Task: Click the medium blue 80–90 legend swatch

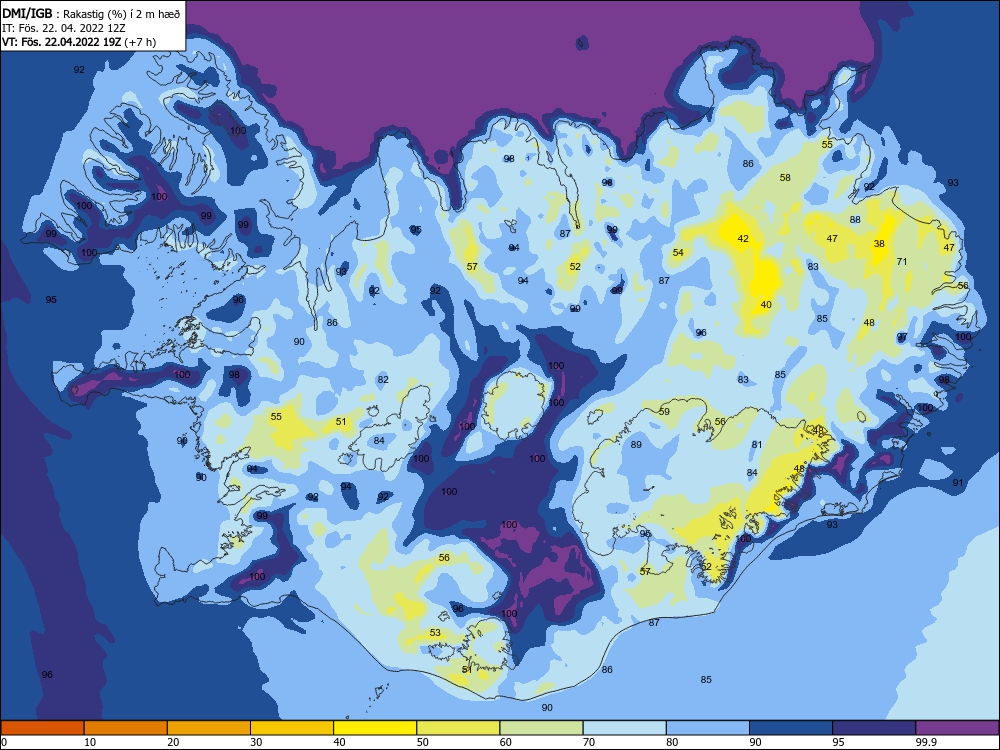Action: tap(708, 728)
